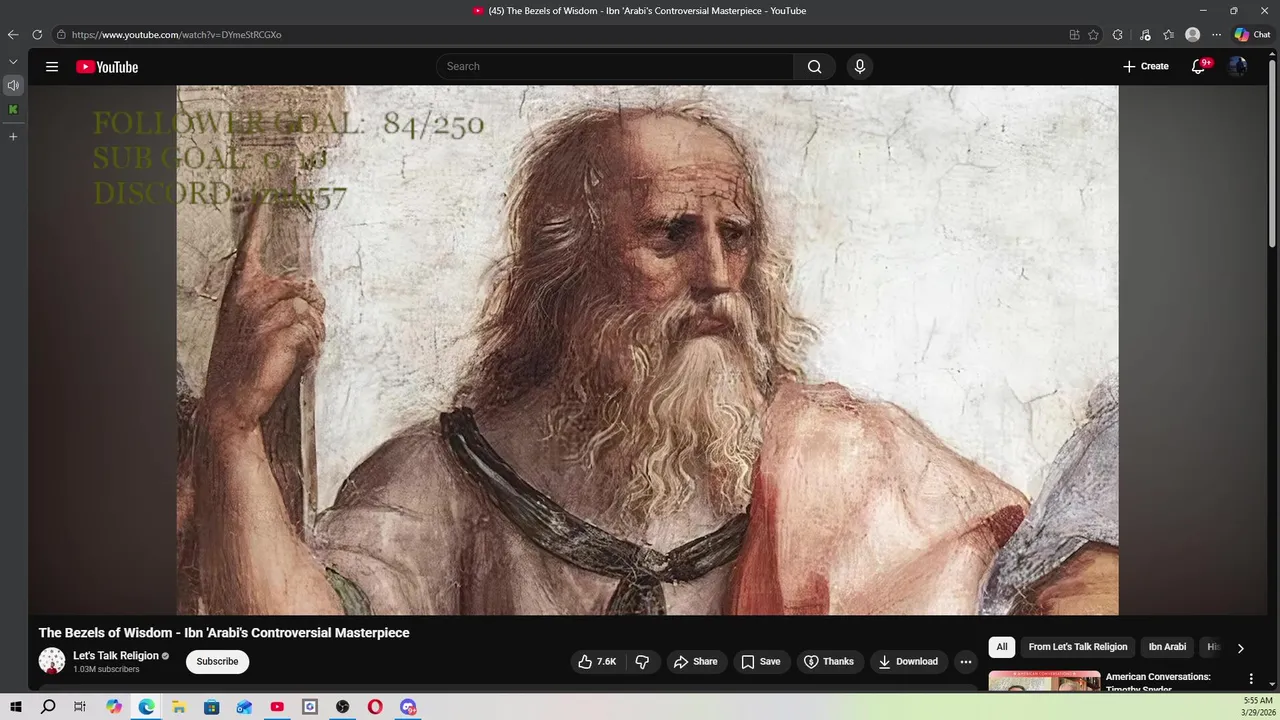Image resolution: width=1280 pixels, height=720 pixels.
Task: Add this page to favorites star
Action: (1094, 34)
